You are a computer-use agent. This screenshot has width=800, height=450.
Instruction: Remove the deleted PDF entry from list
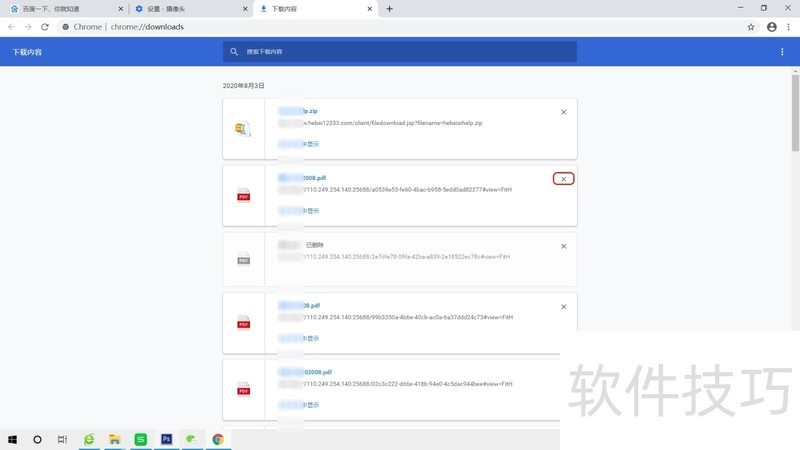tap(563, 246)
